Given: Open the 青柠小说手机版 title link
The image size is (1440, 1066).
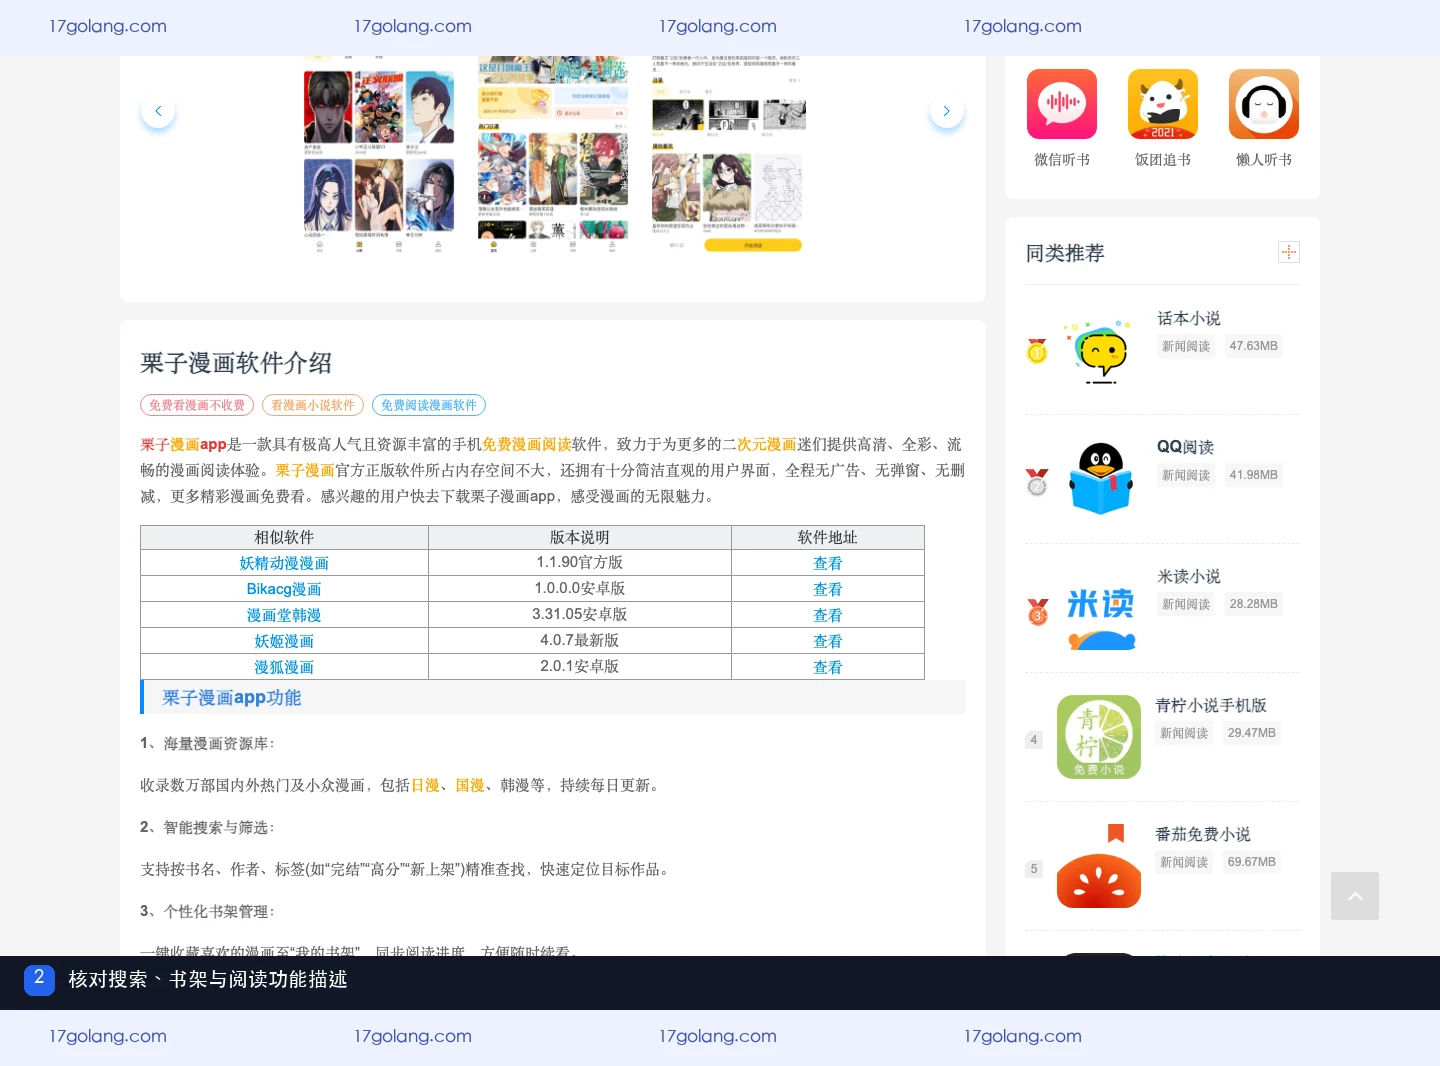Looking at the screenshot, I should (1211, 705).
